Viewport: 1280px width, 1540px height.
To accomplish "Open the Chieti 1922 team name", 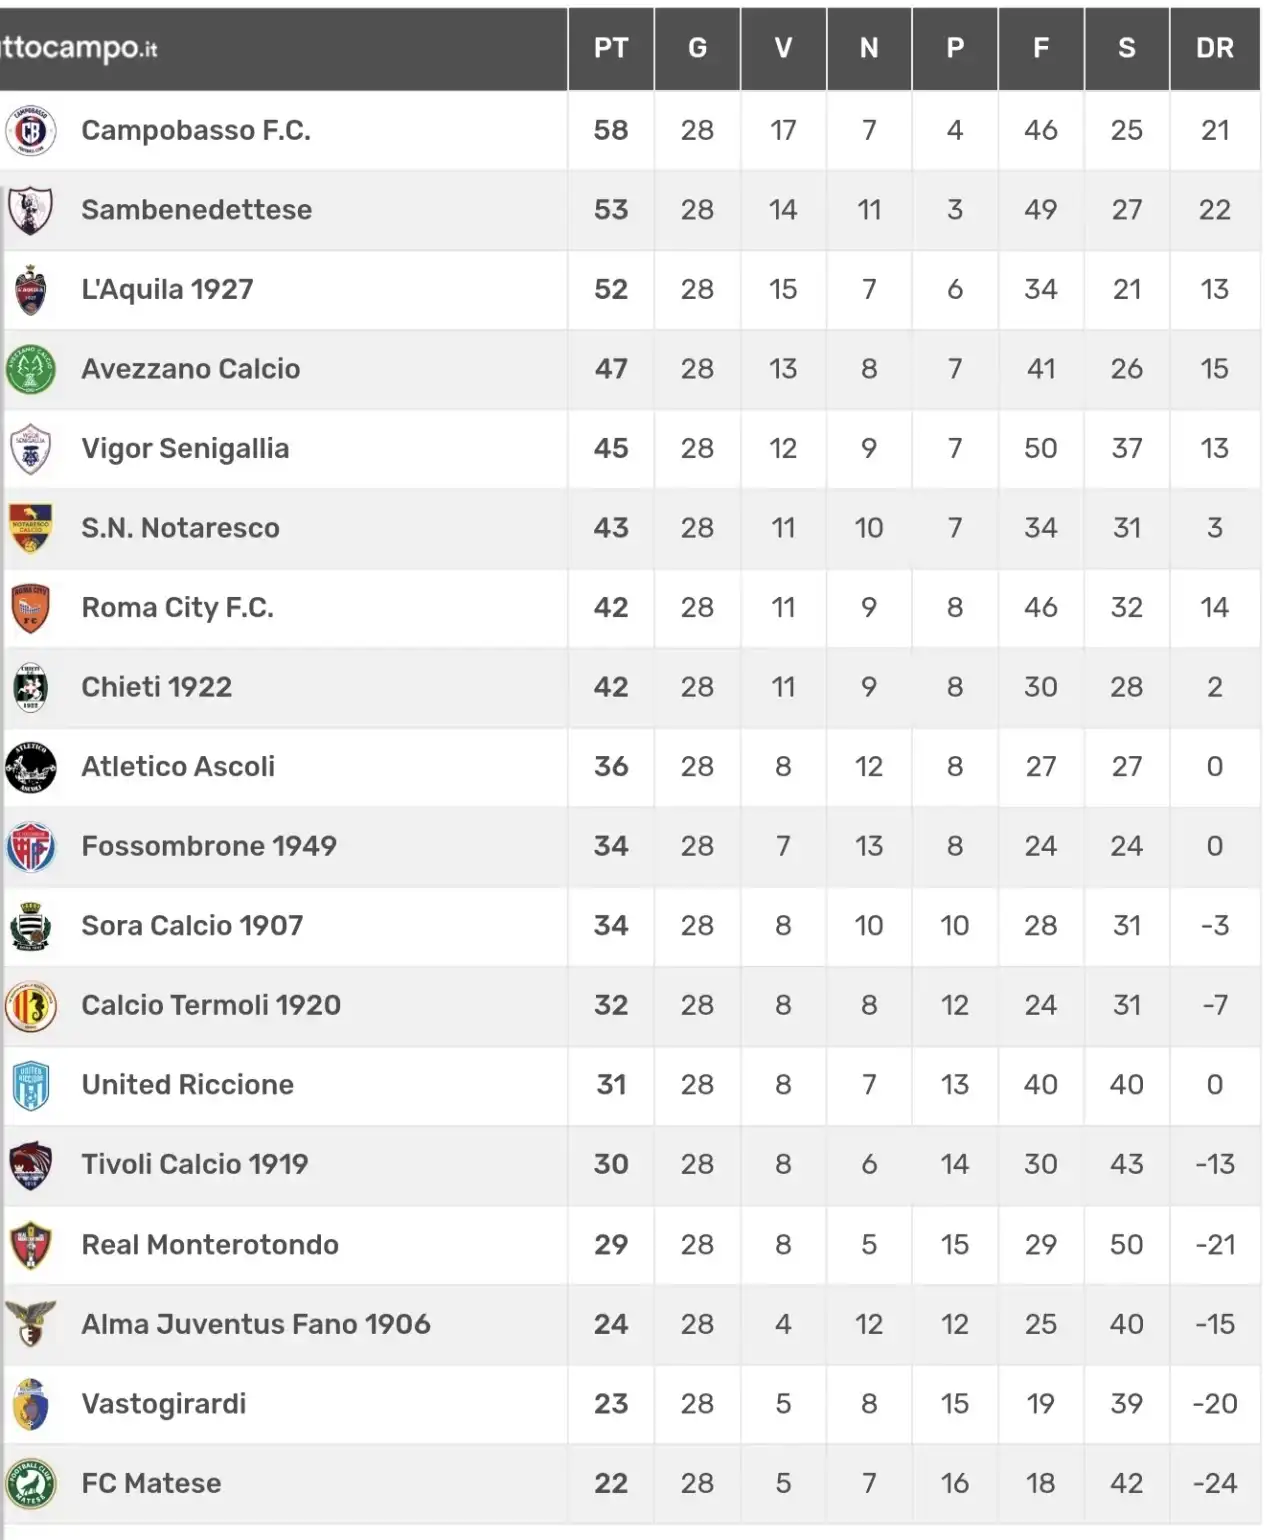I will (x=156, y=687).
